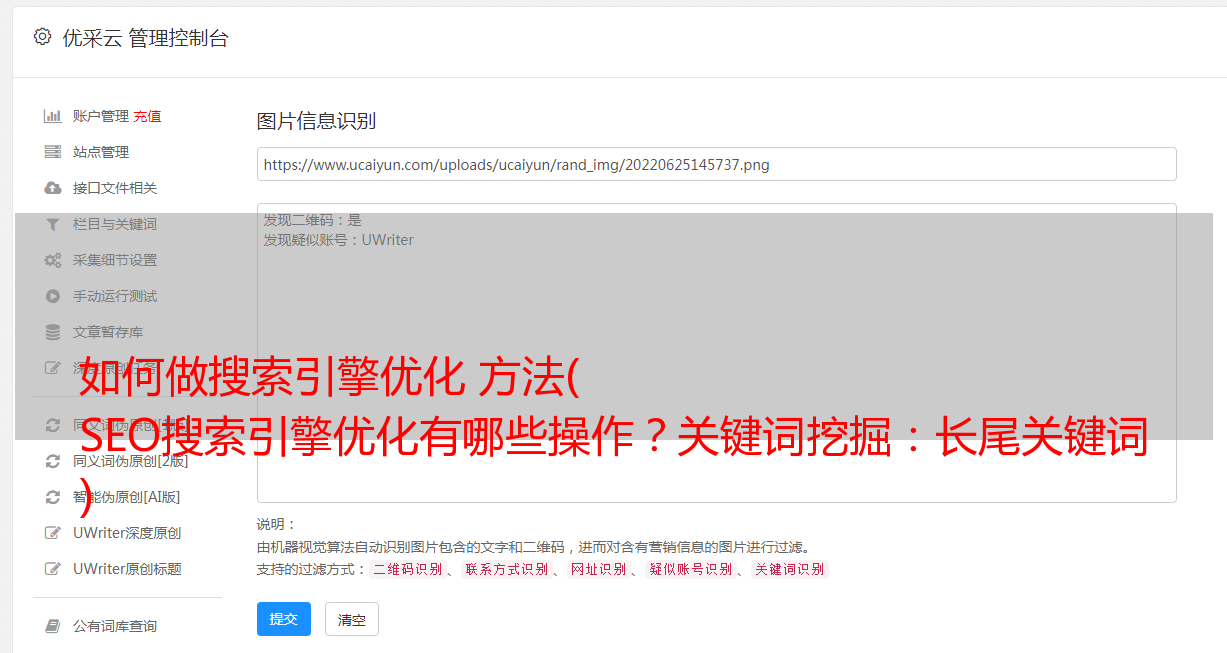Select 同义词伪原创[2版] menu item
Screen dimensions: 1227x653
130,461
